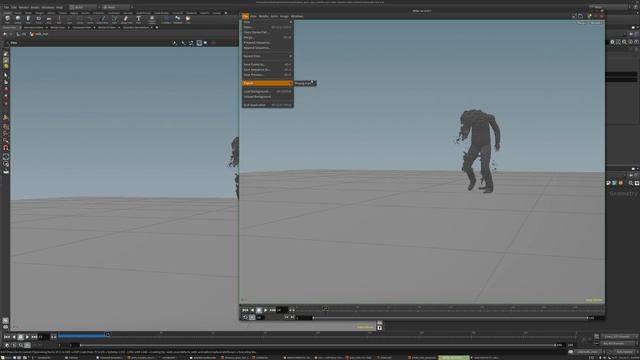Select the Grid shelf tool
Screen dimensions: 640x360
(x=49, y=20)
